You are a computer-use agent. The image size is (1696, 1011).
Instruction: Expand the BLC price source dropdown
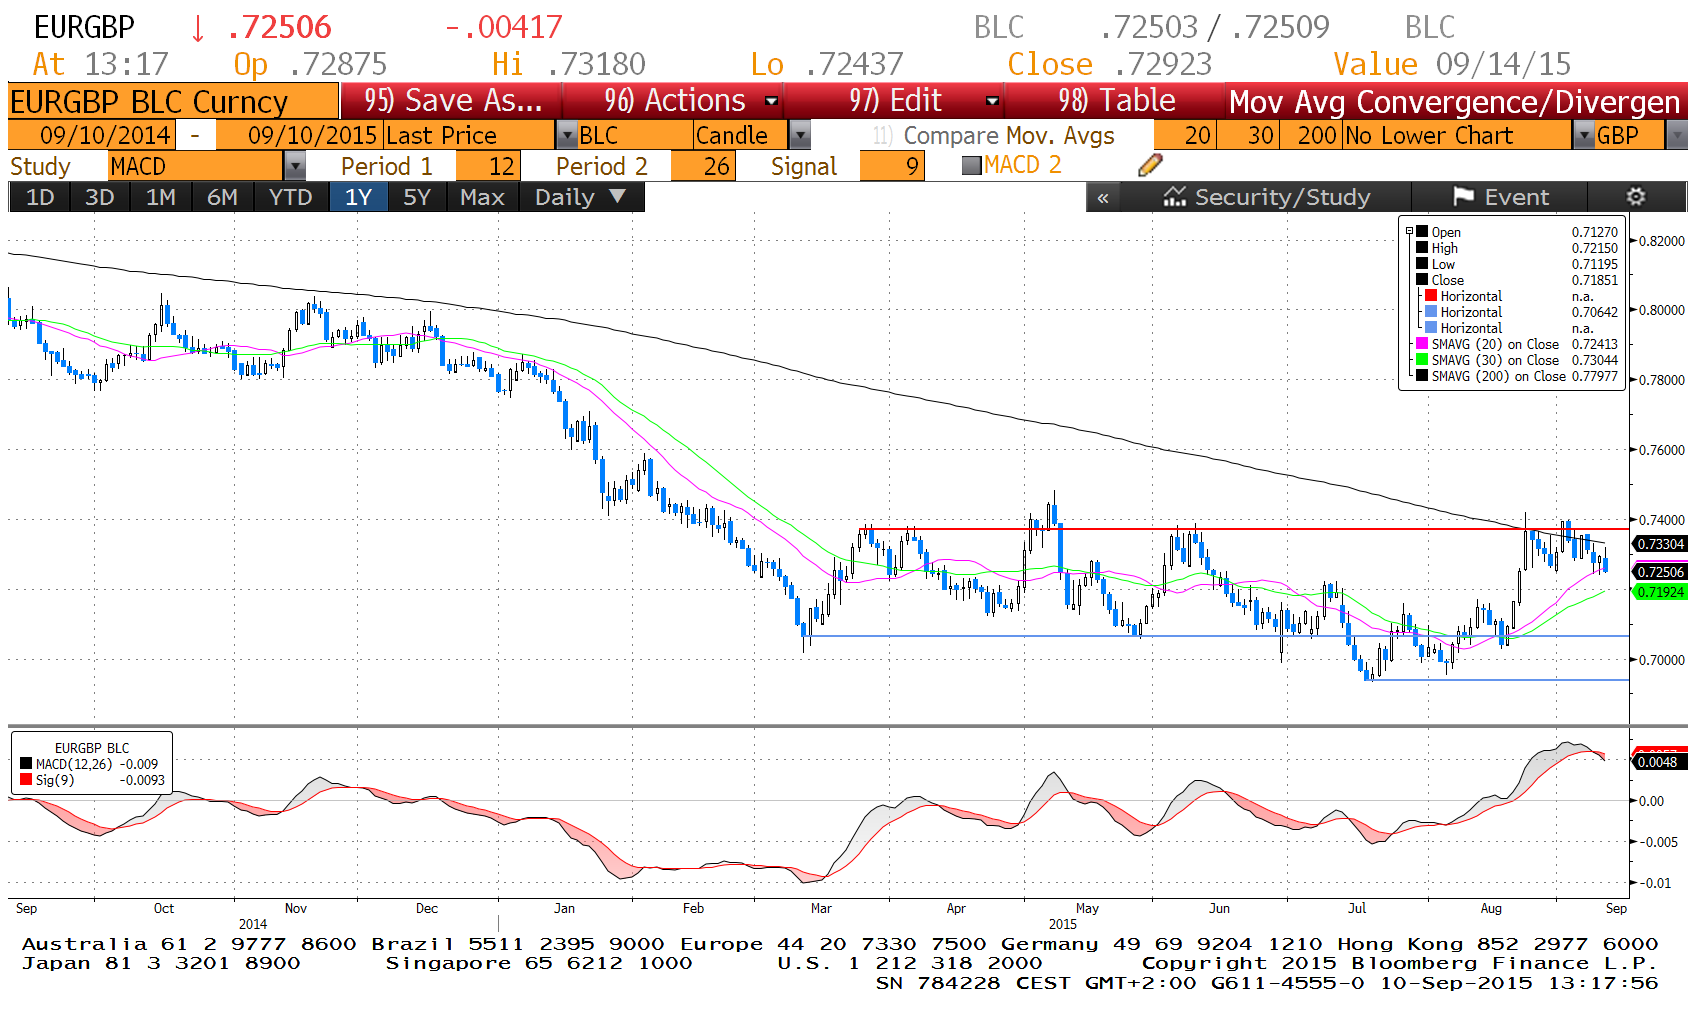click(566, 135)
